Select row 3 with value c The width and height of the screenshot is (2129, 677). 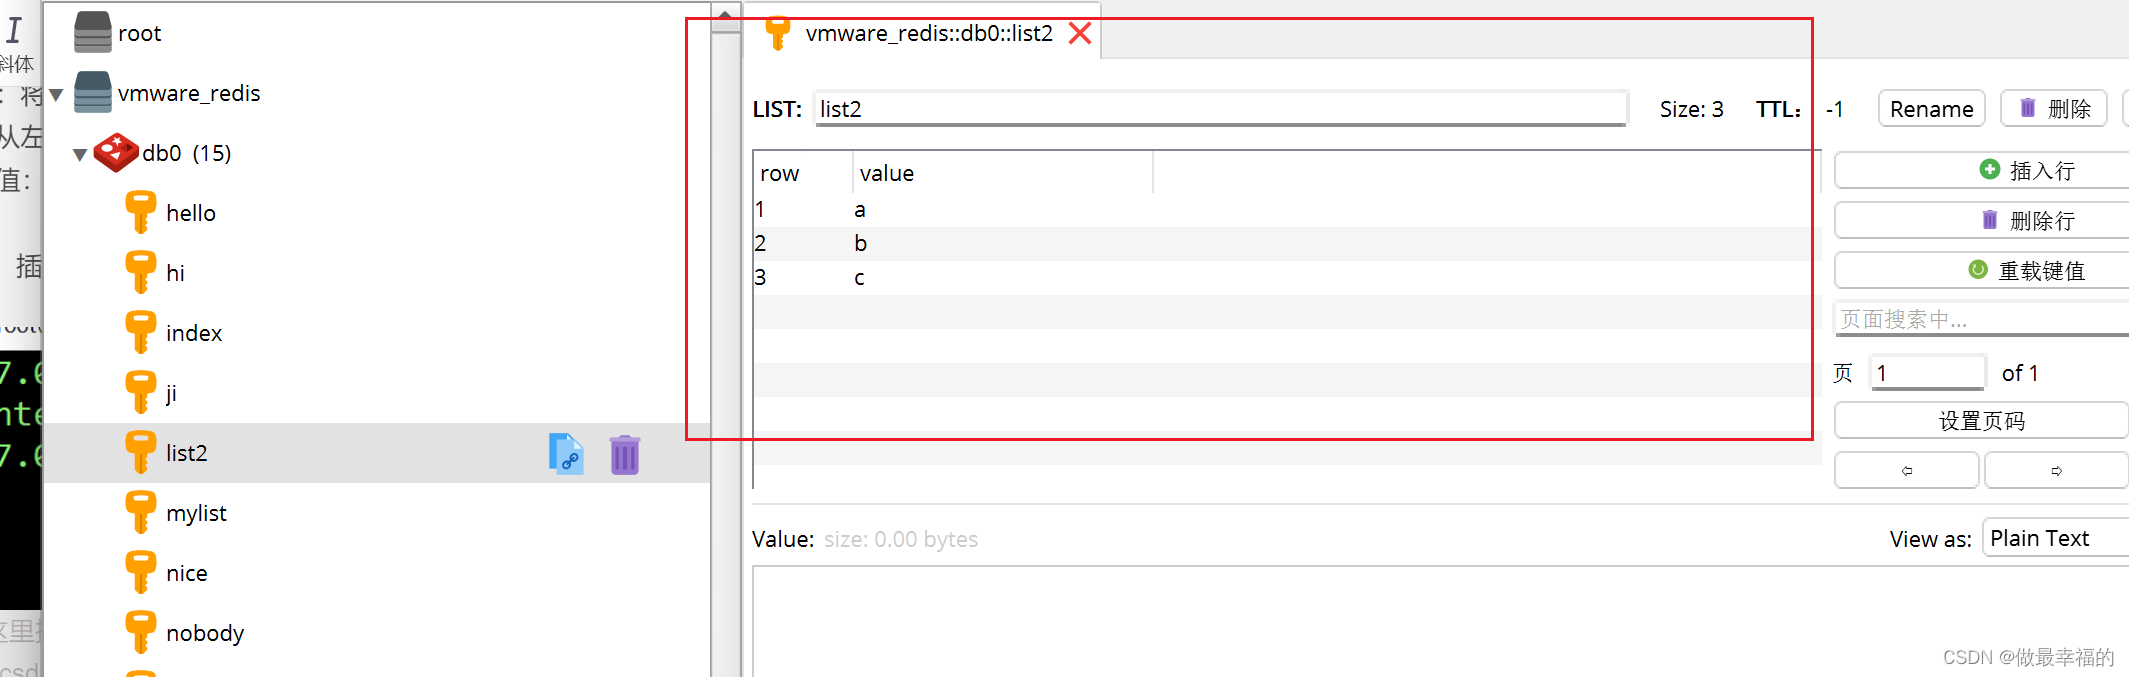point(1286,278)
